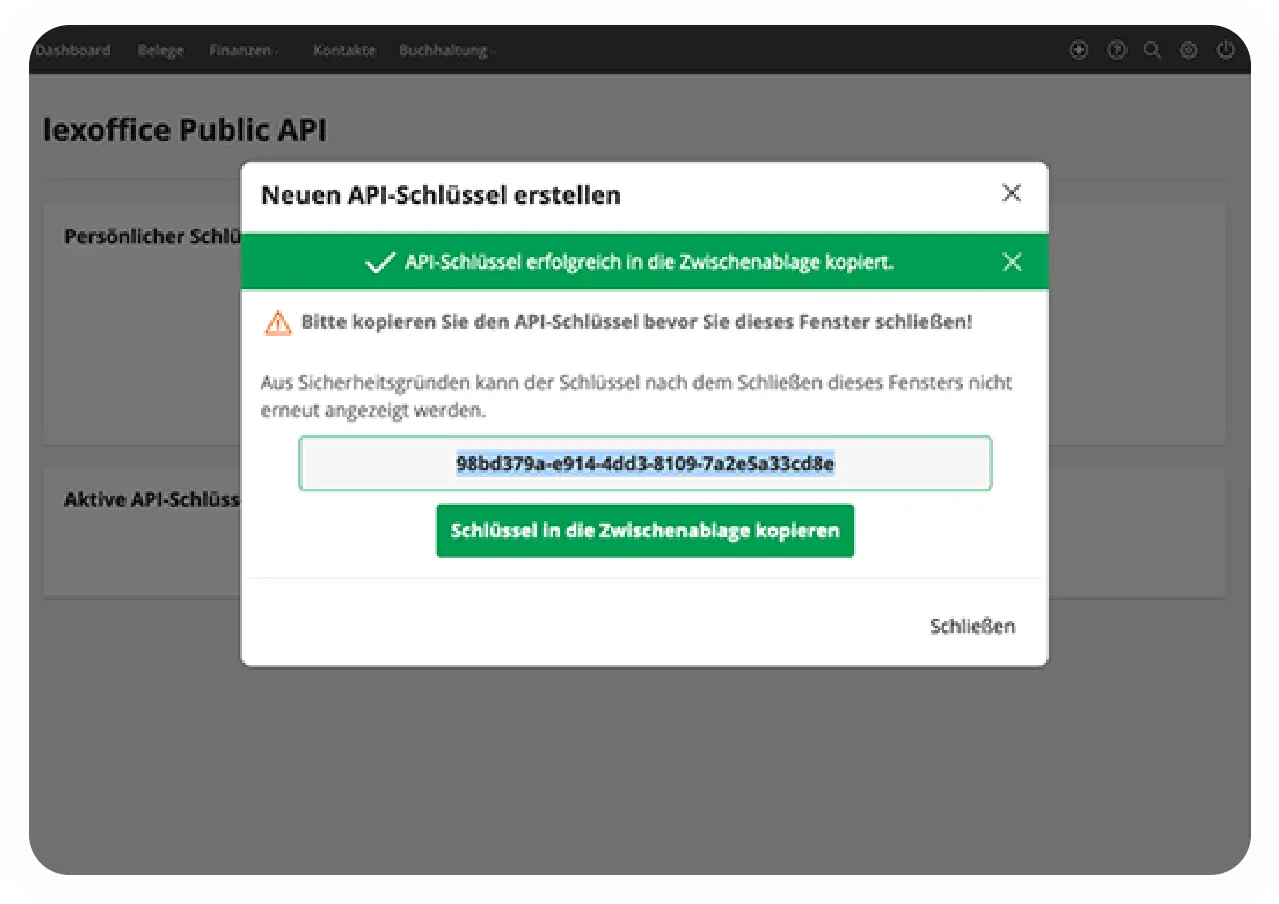Open the Belege navigation entry
This screenshot has width=1279, height=904.
coord(160,50)
